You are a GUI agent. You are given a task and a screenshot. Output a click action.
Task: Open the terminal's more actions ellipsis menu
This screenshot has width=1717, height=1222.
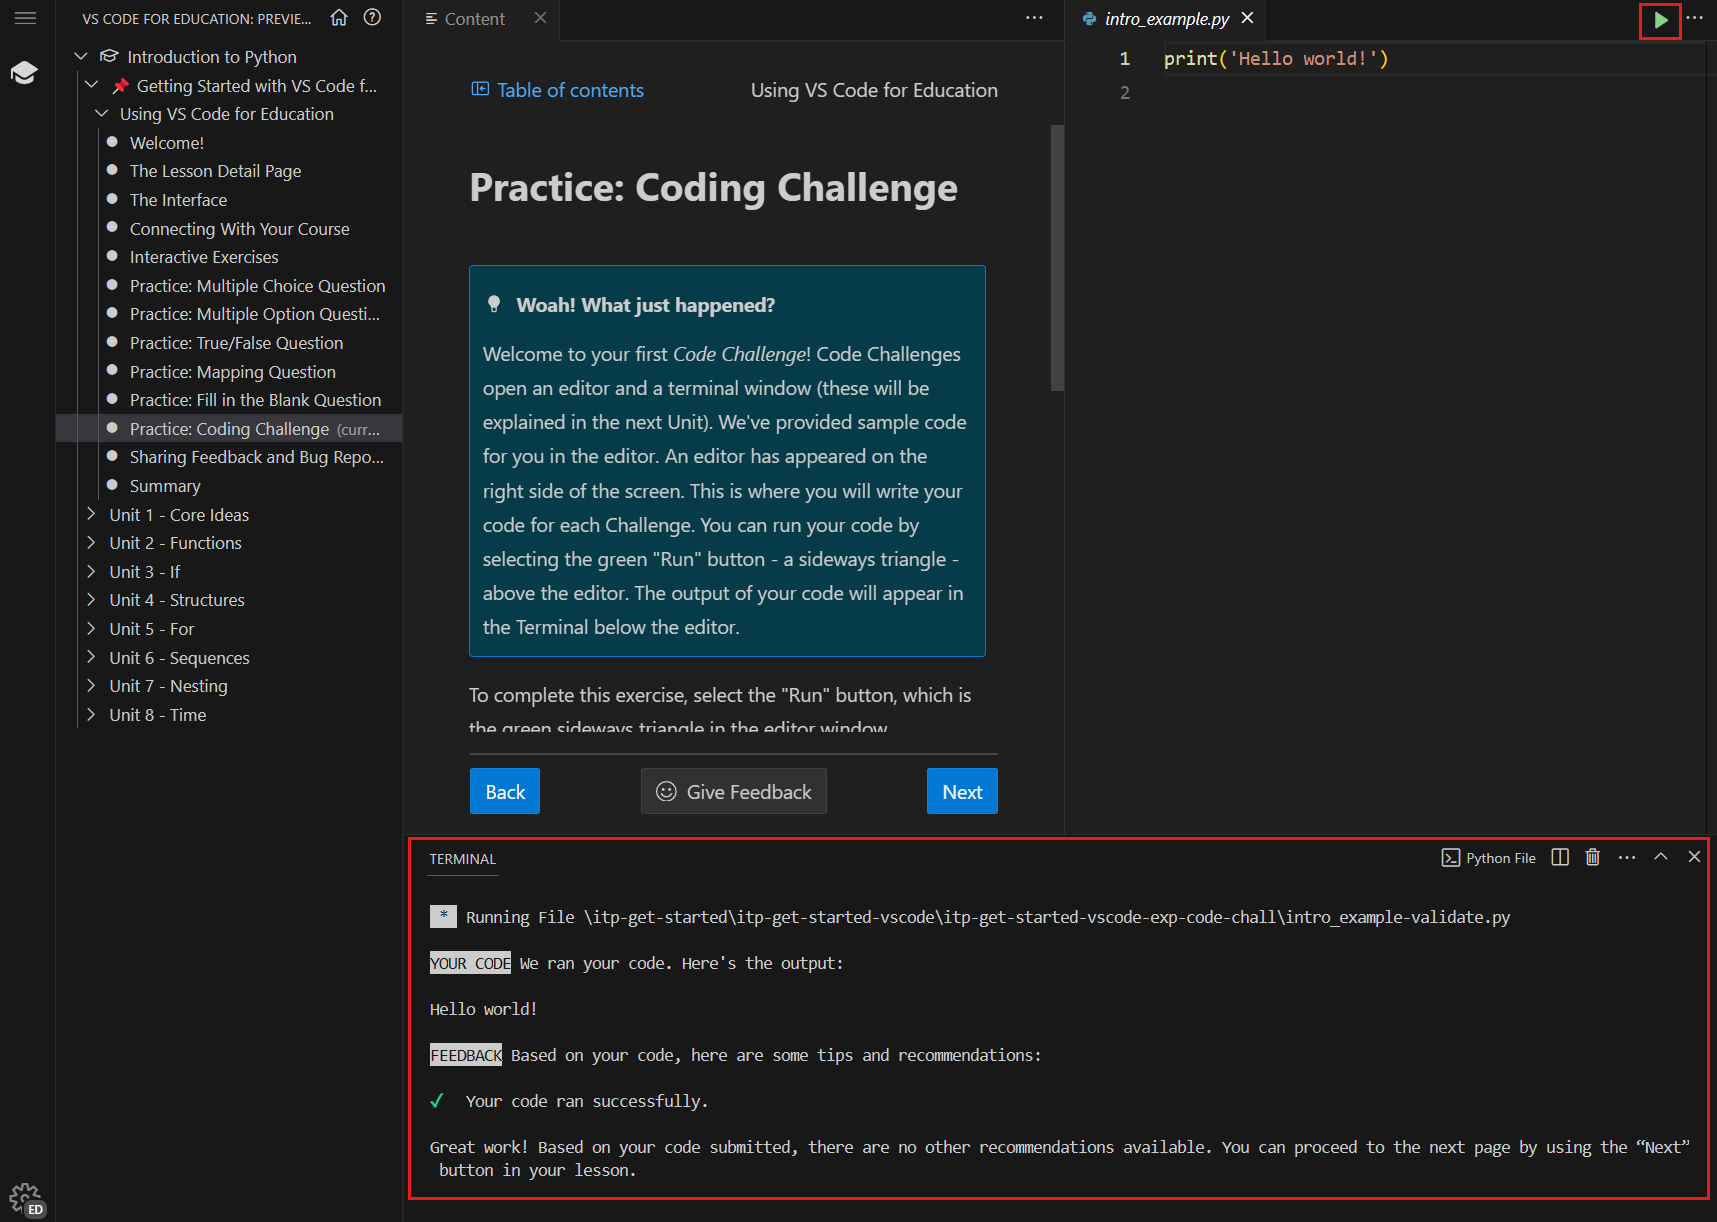[1627, 857]
